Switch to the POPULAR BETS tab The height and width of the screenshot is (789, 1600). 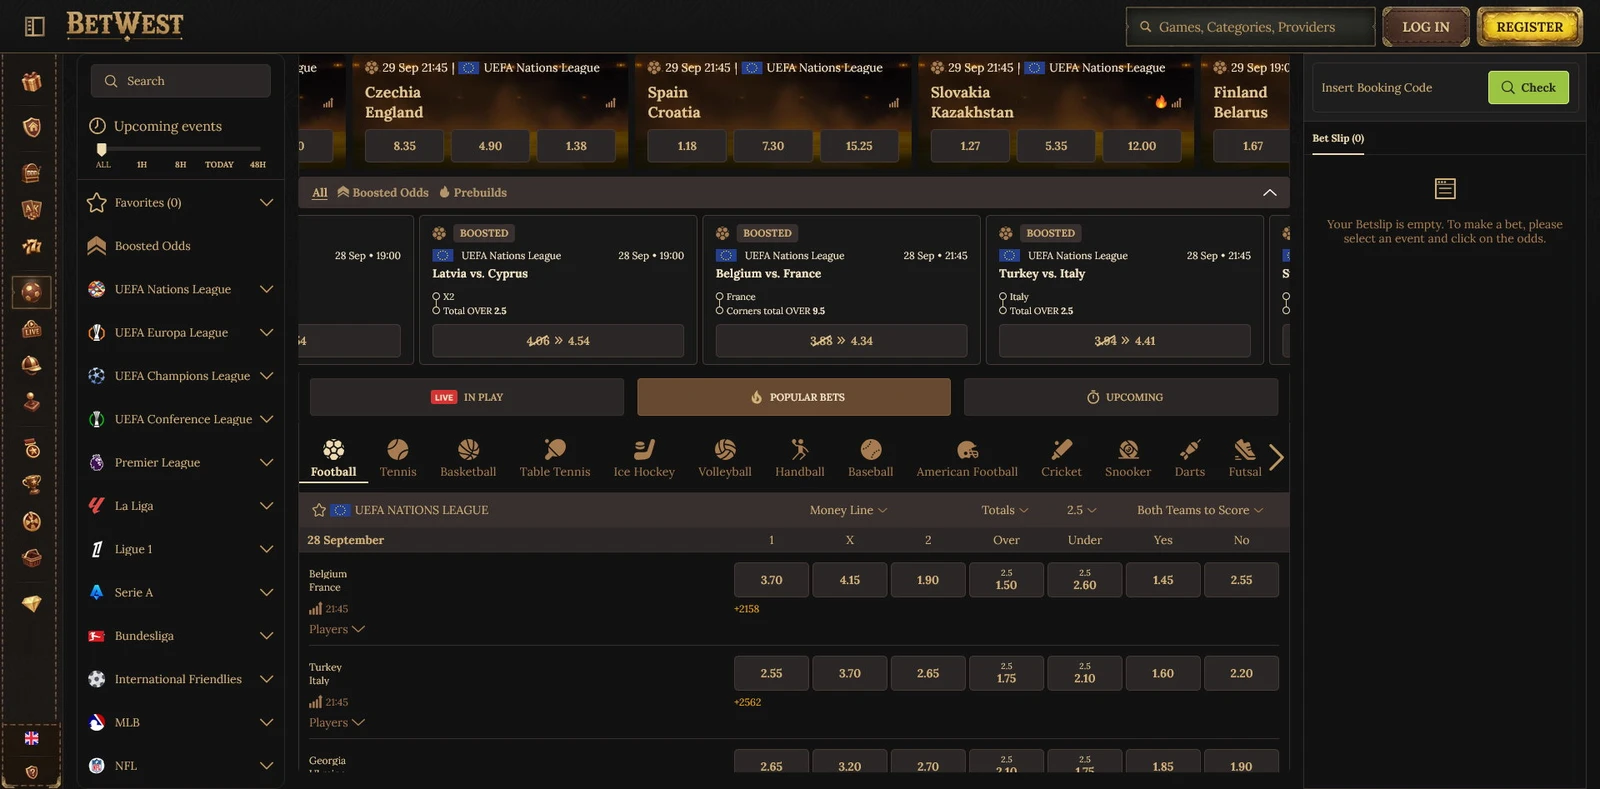pos(794,397)
